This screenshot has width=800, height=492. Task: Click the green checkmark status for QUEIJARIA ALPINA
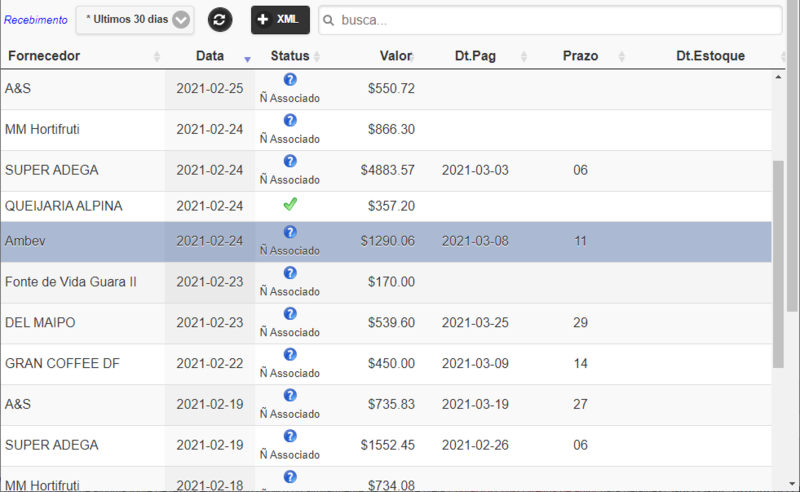coord(290,205)
